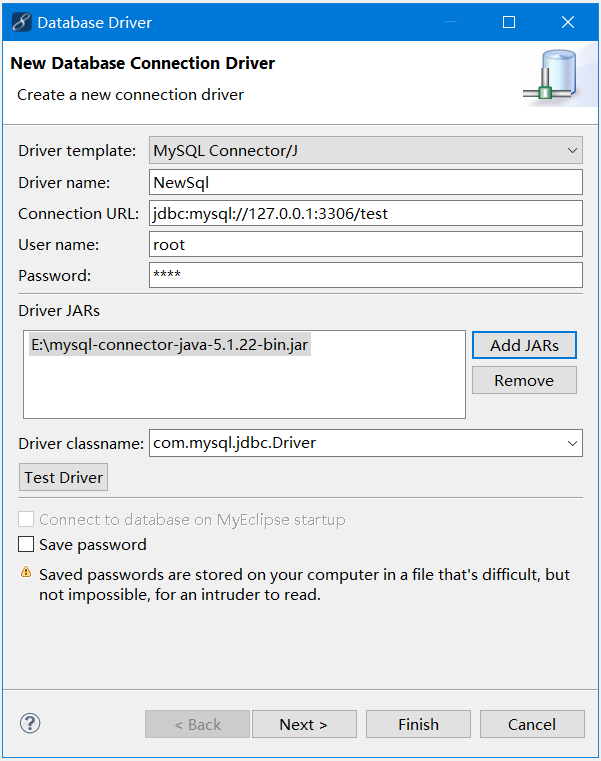Image resolution: width=601 pixels, height=761 pixels.
Task: Click the Test Driver button
Action: coord(63,477)
